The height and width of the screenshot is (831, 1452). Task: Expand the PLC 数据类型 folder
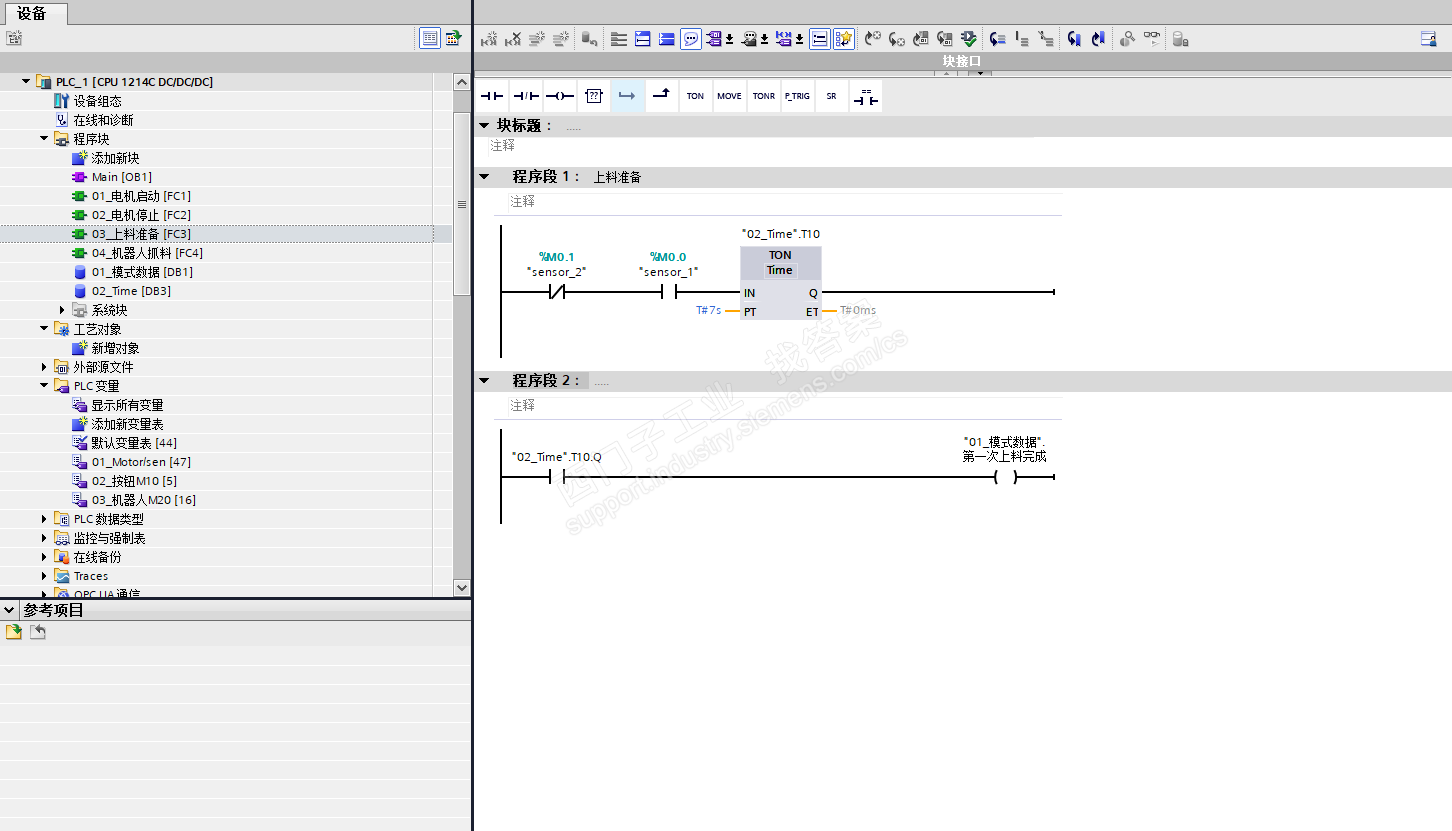point(44,519)
